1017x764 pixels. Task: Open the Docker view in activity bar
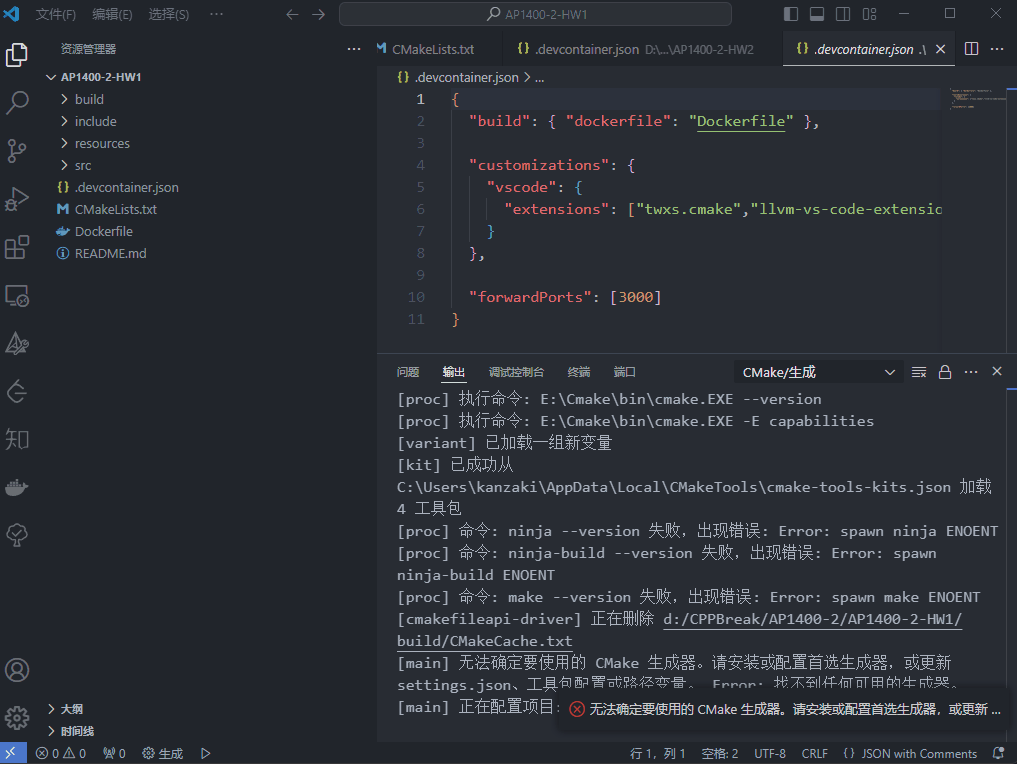coord(17,487)
